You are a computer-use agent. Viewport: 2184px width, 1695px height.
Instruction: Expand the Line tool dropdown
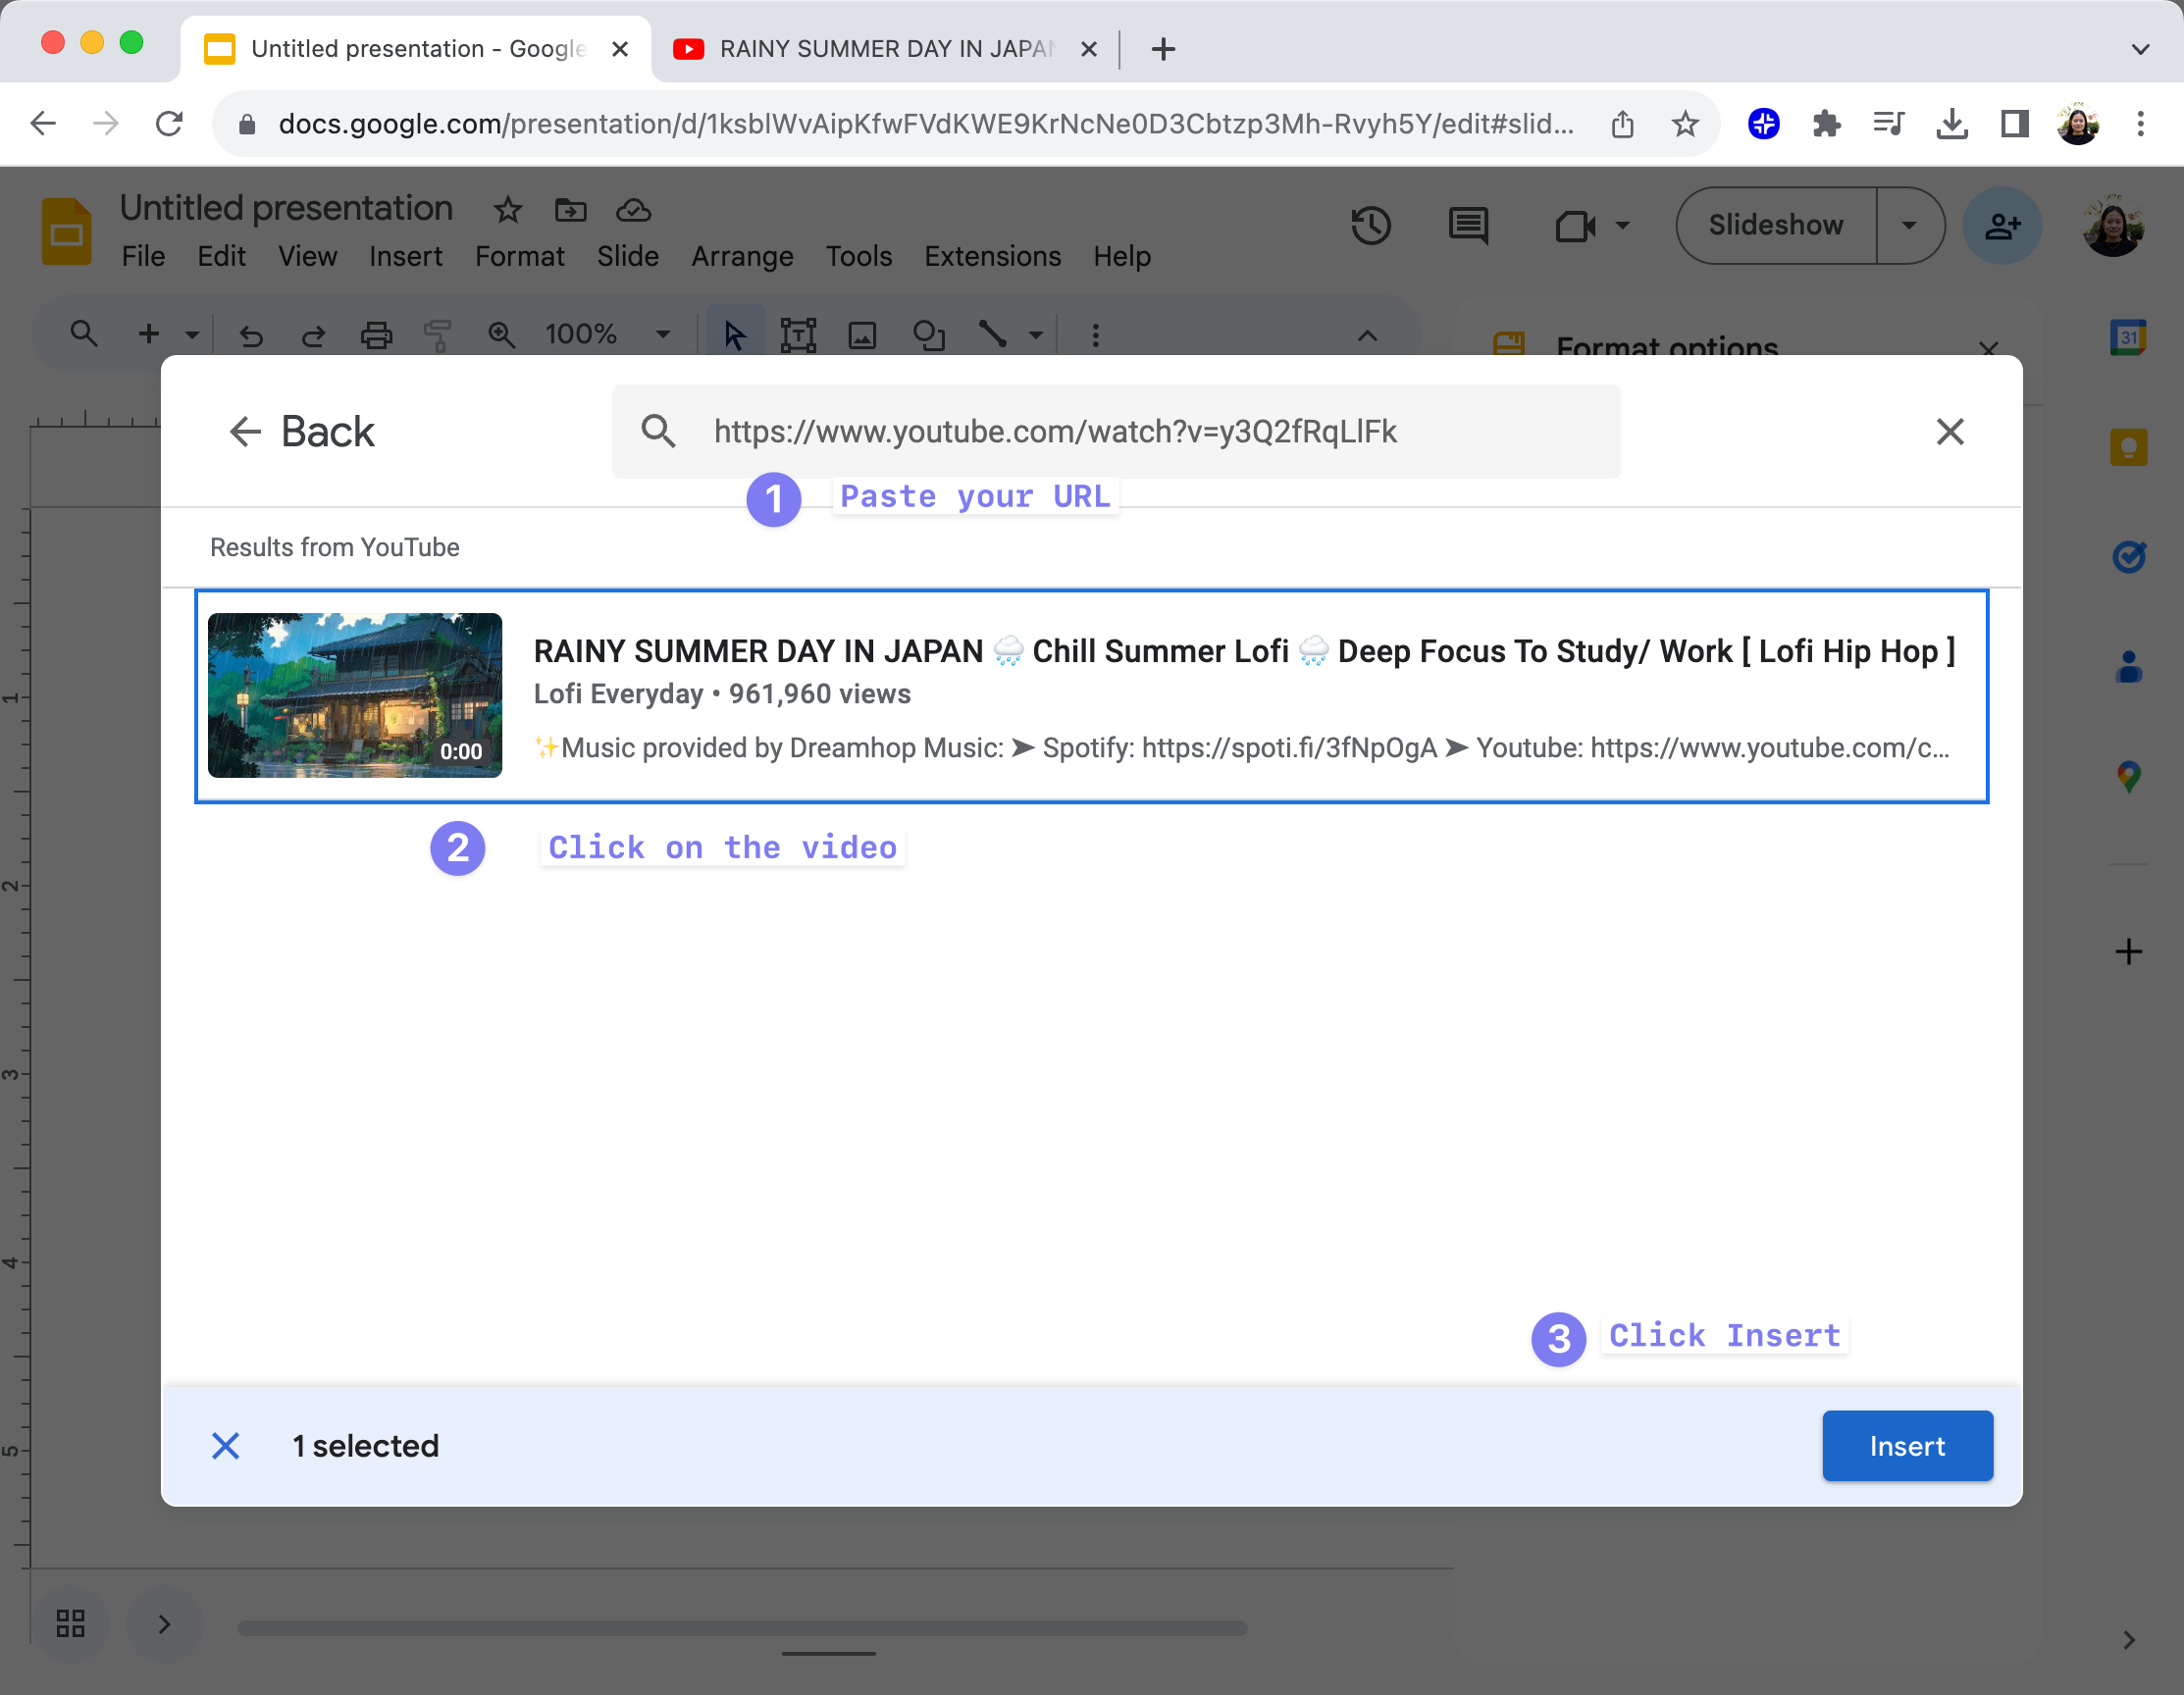(x=1036, y=335)
